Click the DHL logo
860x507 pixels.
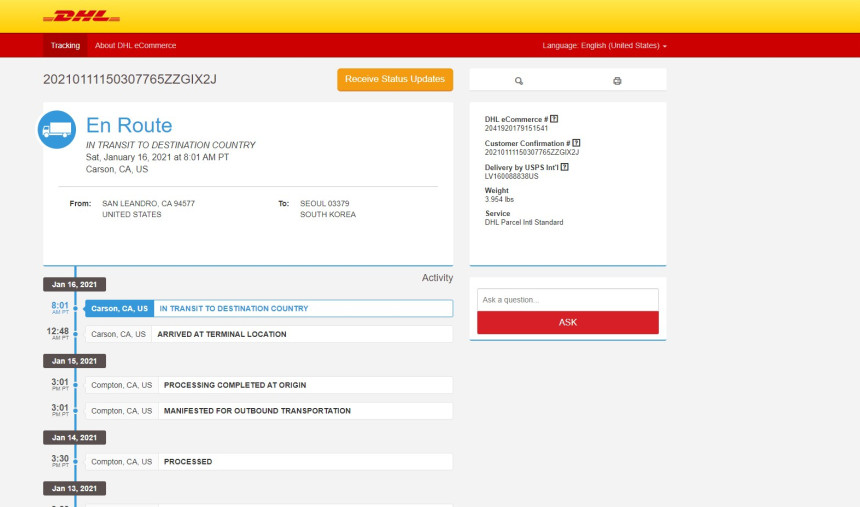(82, 16)
